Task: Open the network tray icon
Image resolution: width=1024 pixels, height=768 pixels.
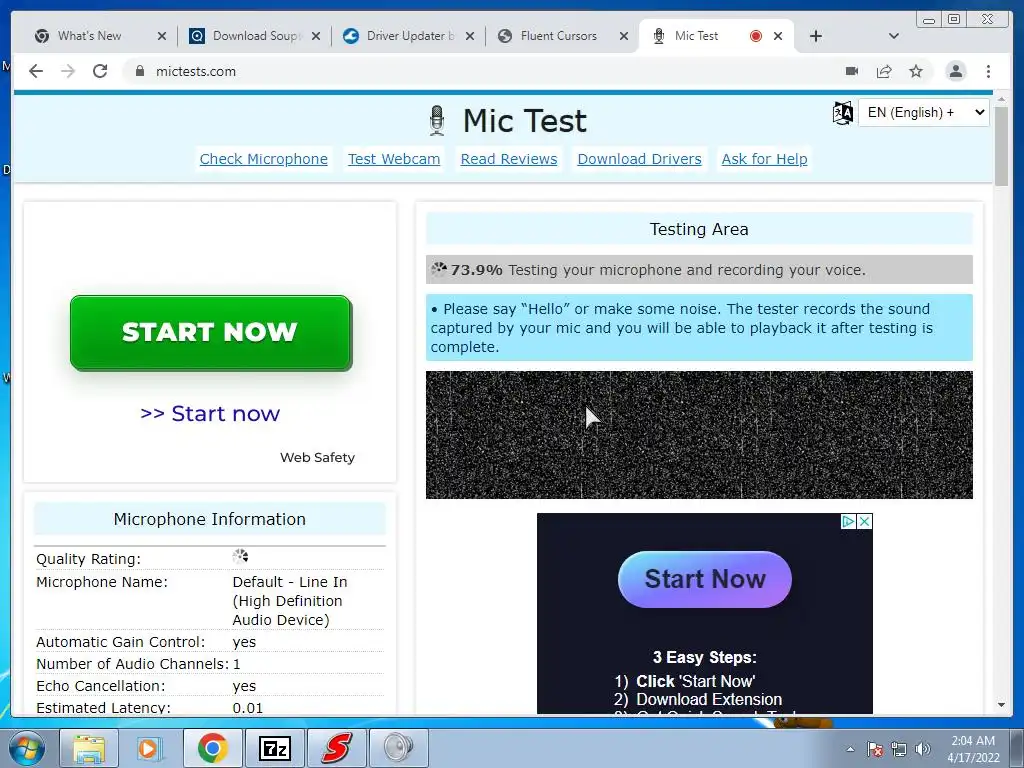Action: [899, 749]
